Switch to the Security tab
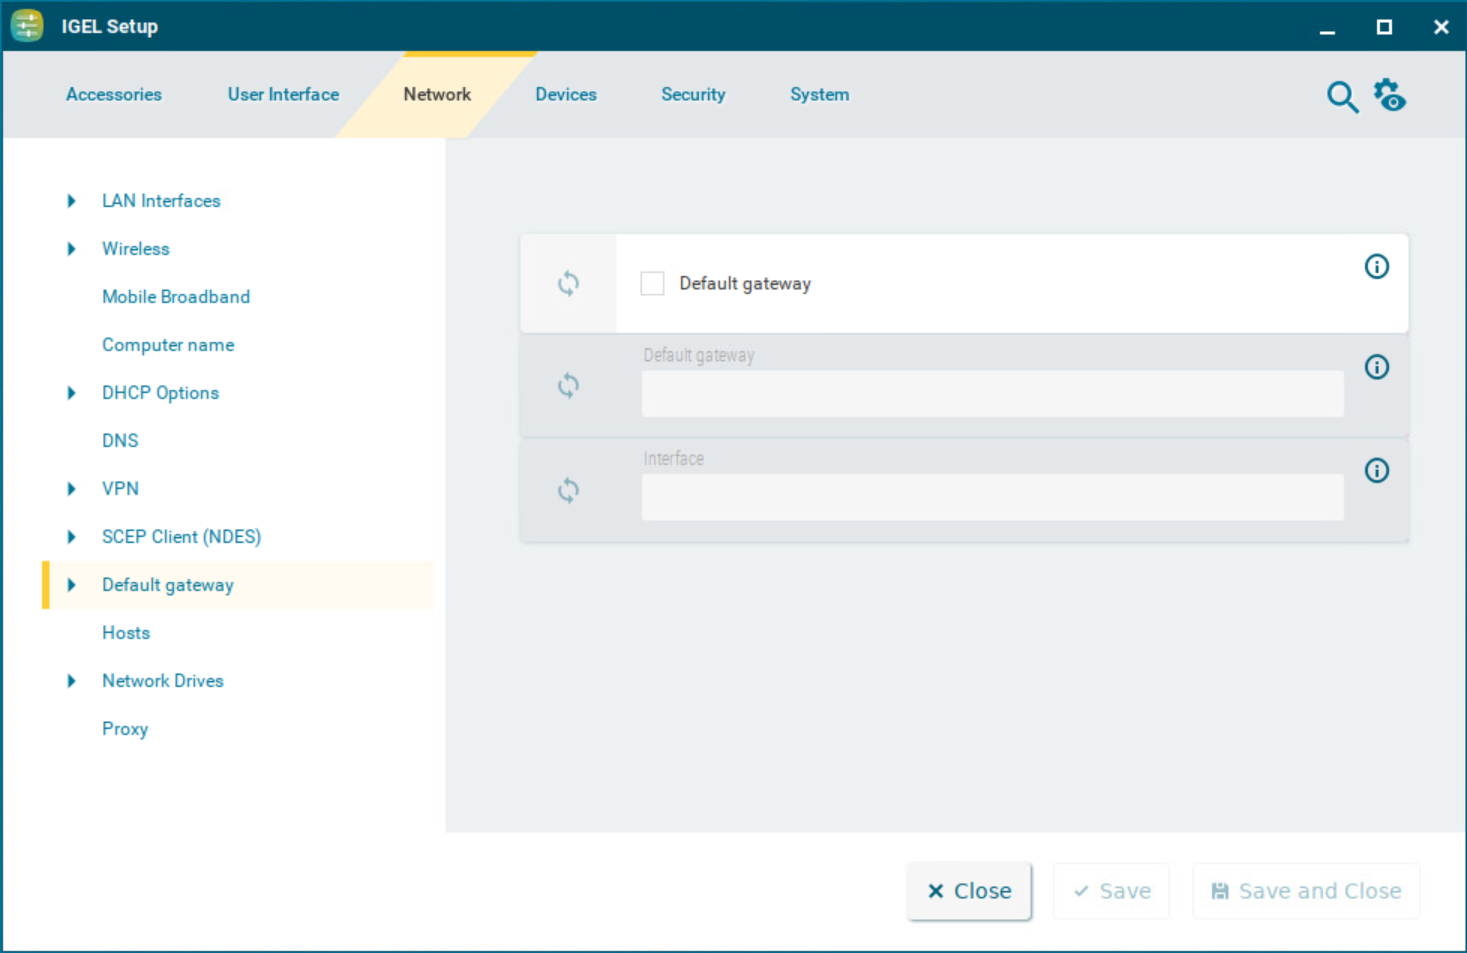The height and width of the screenshot is (953, 1467). point(693,94)
